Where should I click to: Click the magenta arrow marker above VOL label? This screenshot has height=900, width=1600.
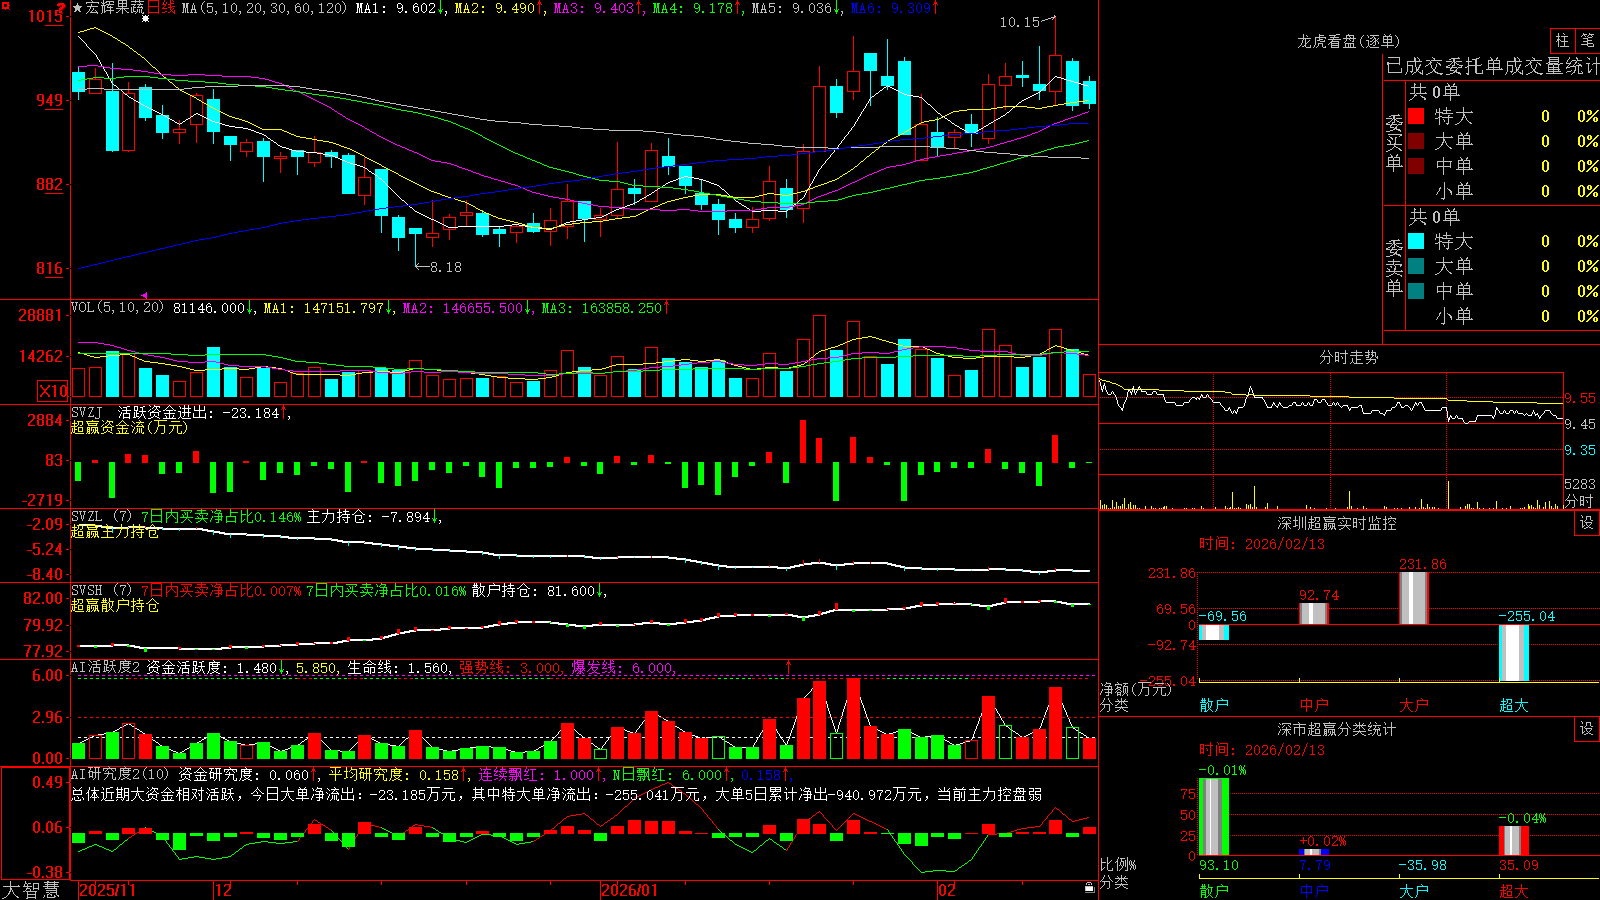[145, 296]
